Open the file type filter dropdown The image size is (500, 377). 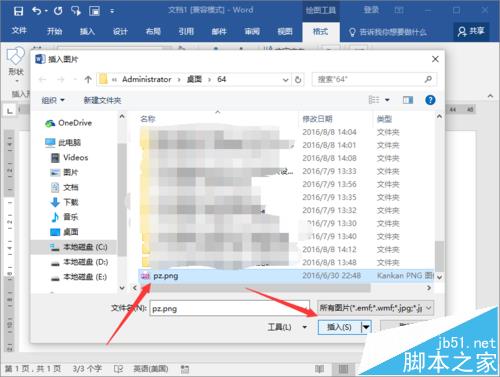(x=375, y=308)
